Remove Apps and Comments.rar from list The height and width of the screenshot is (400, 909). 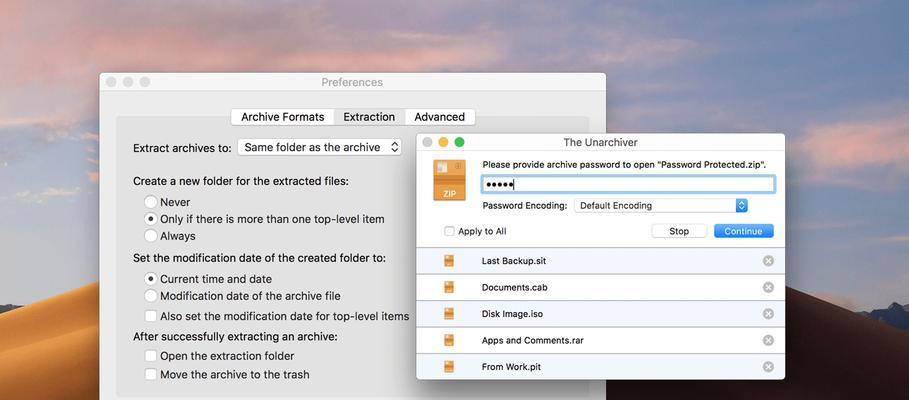(x=768, y=340)
